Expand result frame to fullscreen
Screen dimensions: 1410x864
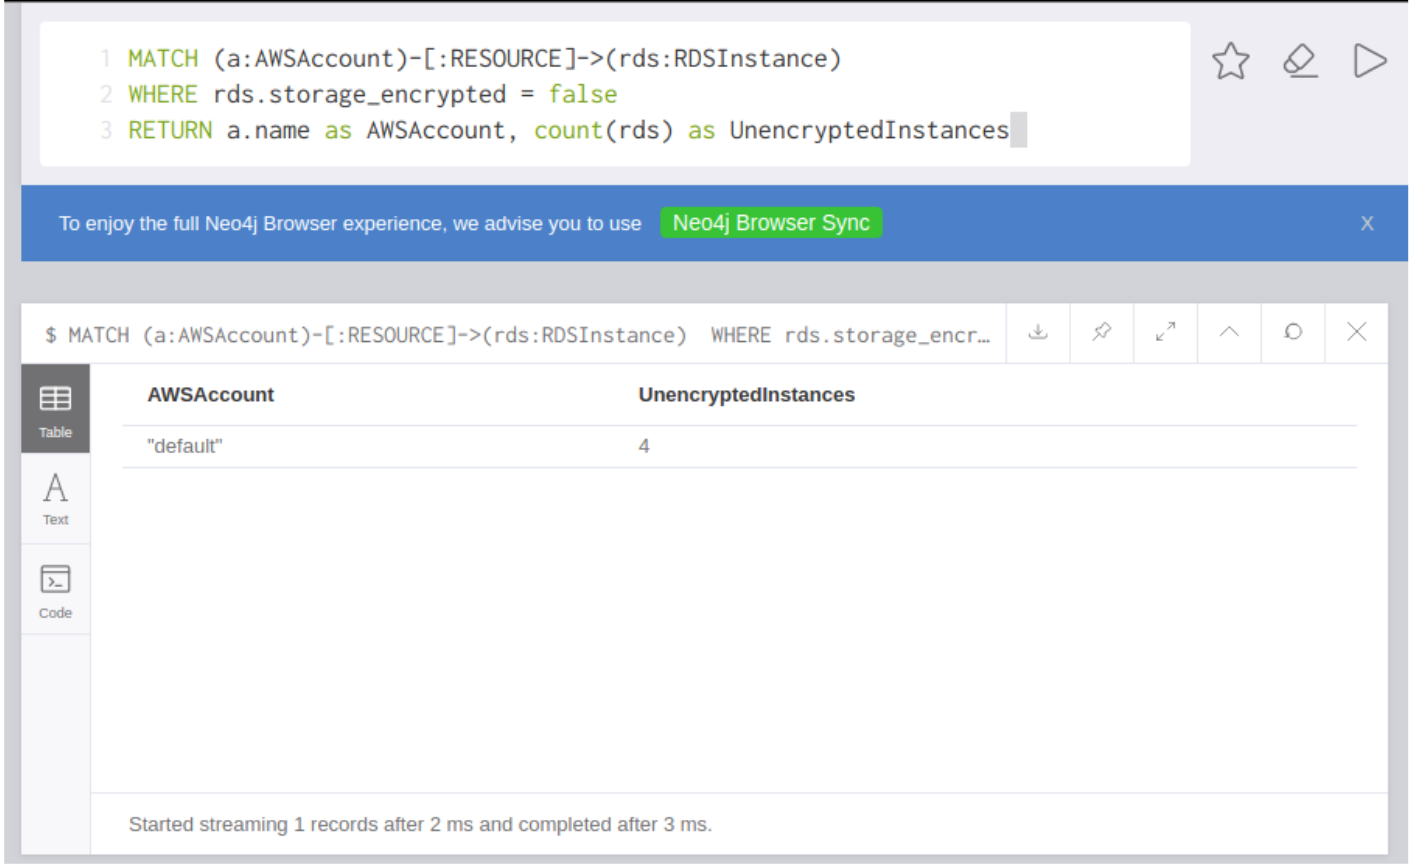coord(1165,332)
